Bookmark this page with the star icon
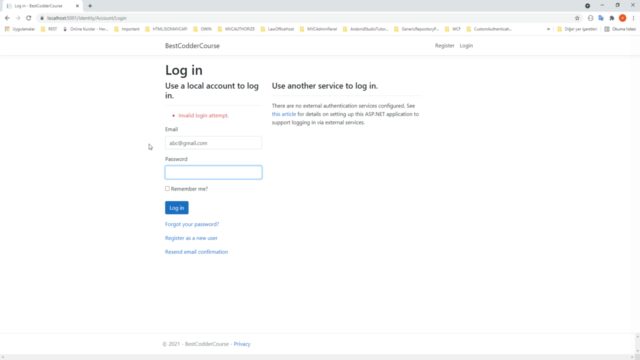640x360 pixels. (577, 18)
